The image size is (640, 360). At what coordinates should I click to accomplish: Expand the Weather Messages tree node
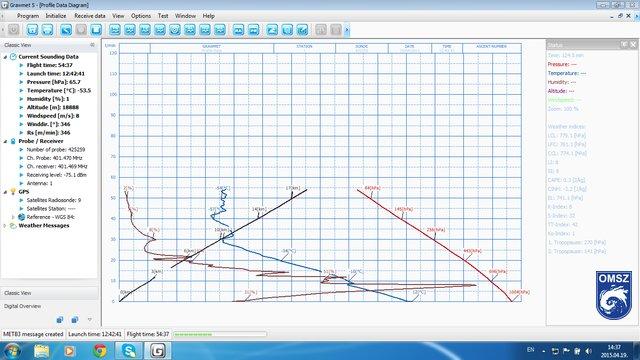click(5, 226)
